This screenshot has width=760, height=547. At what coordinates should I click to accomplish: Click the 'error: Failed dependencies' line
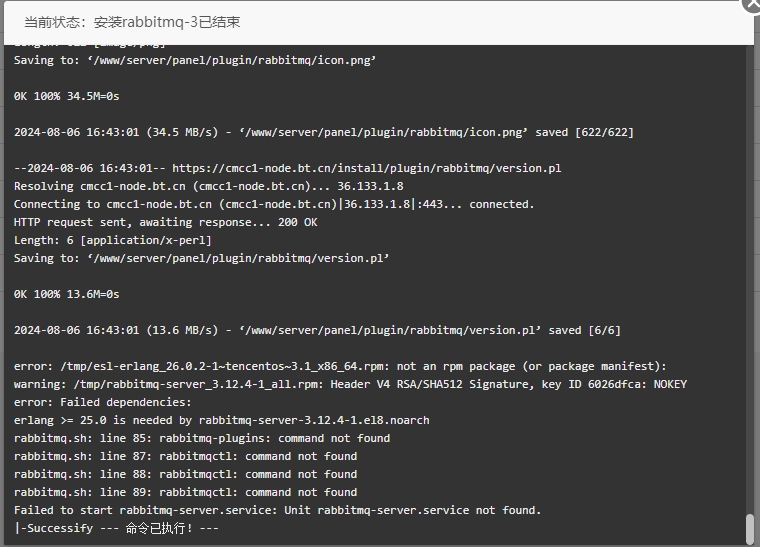103,402
